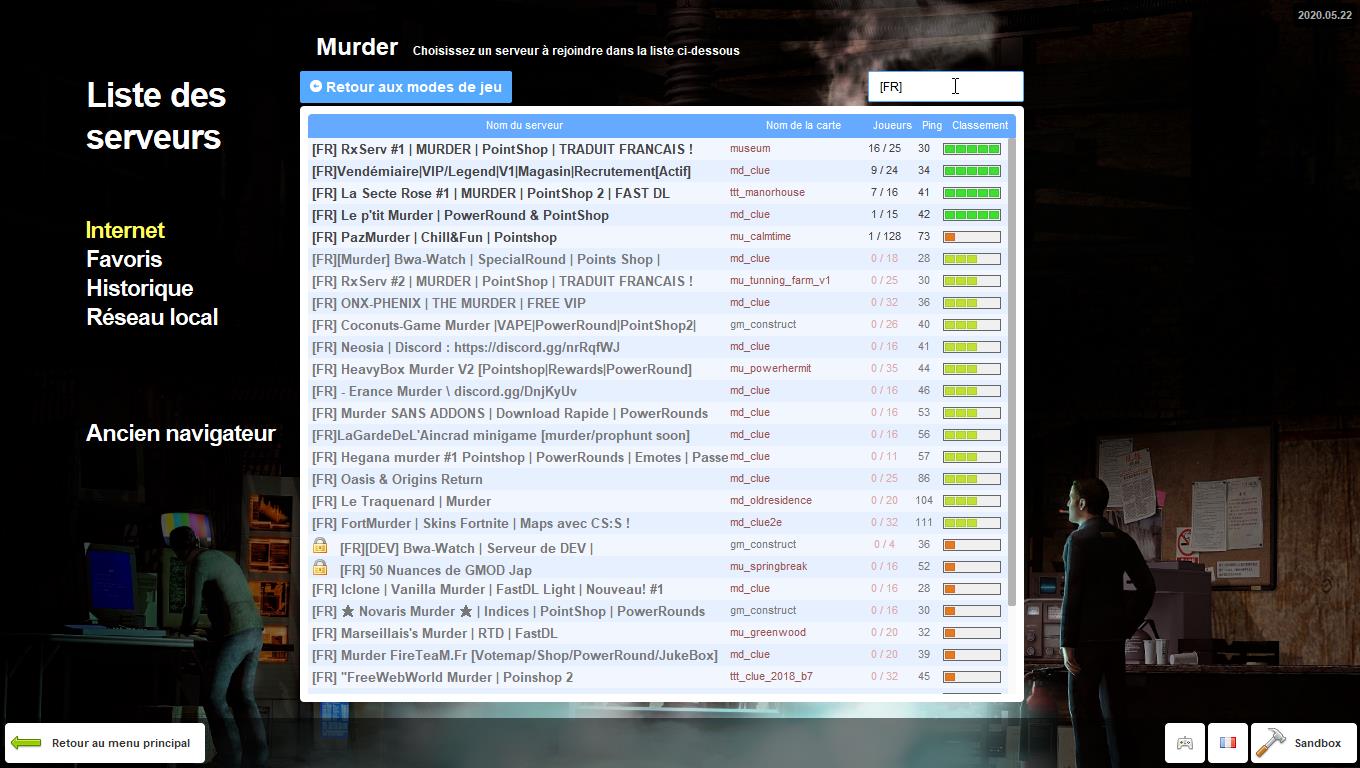1360x768 pixels.
Task: Switch to the Favoris server tab
Action: (124, 259)
